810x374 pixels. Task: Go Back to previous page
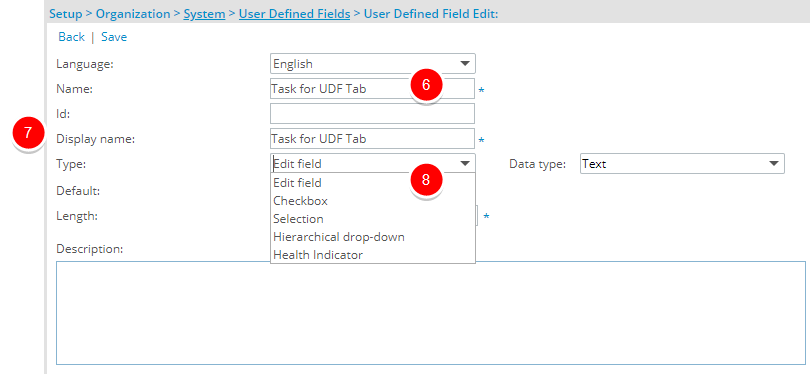click(x=71, y=37)
